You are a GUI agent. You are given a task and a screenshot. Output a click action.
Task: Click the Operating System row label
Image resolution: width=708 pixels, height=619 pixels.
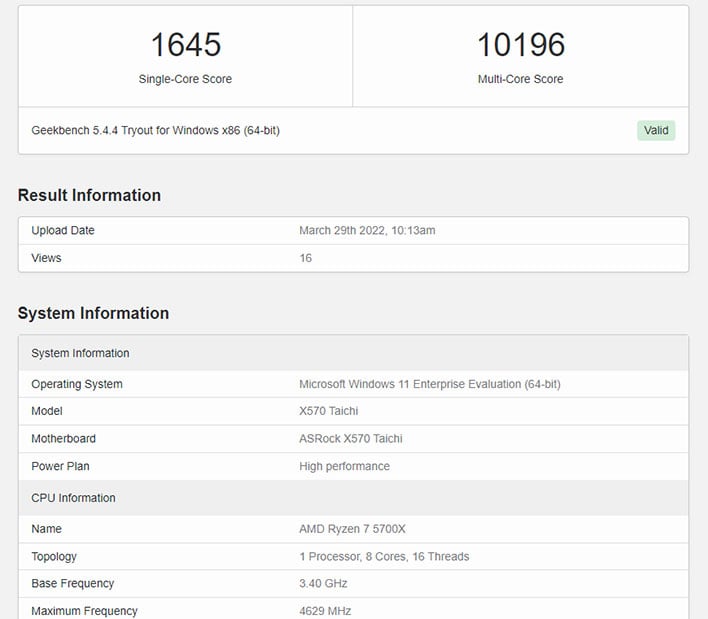coord(77,384)
